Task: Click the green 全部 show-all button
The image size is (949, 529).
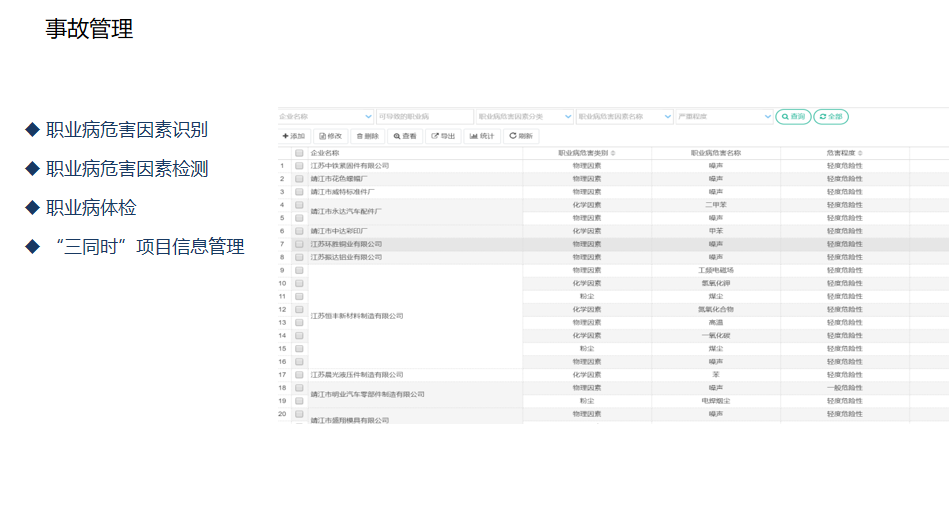Action: pos(831,117)
